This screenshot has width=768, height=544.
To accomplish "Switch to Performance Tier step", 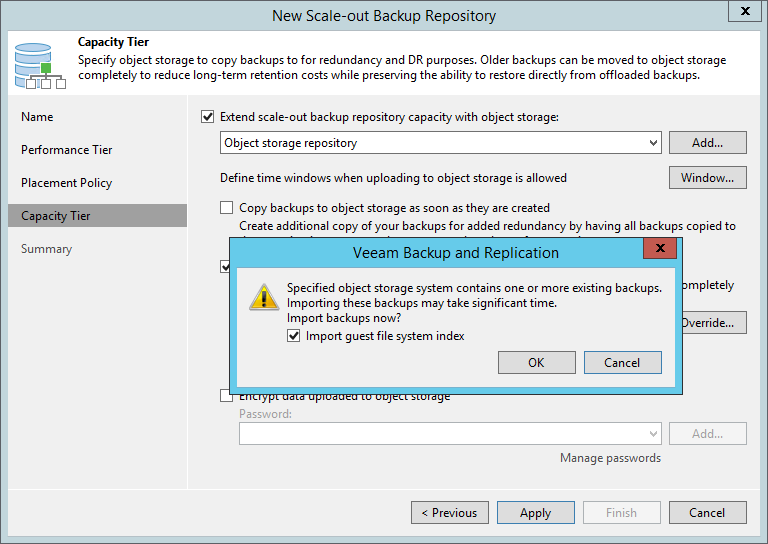I will (x=67, y=150).
